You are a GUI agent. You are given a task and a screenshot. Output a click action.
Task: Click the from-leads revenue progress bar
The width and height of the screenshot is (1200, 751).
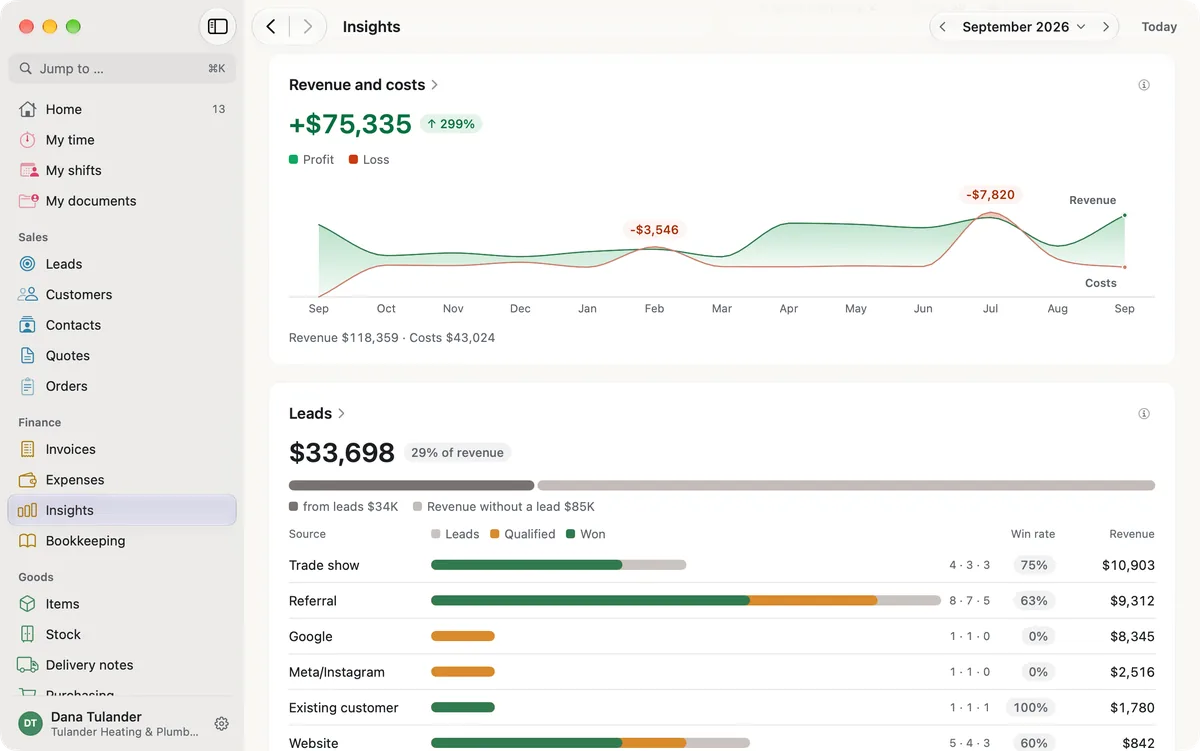411,485
